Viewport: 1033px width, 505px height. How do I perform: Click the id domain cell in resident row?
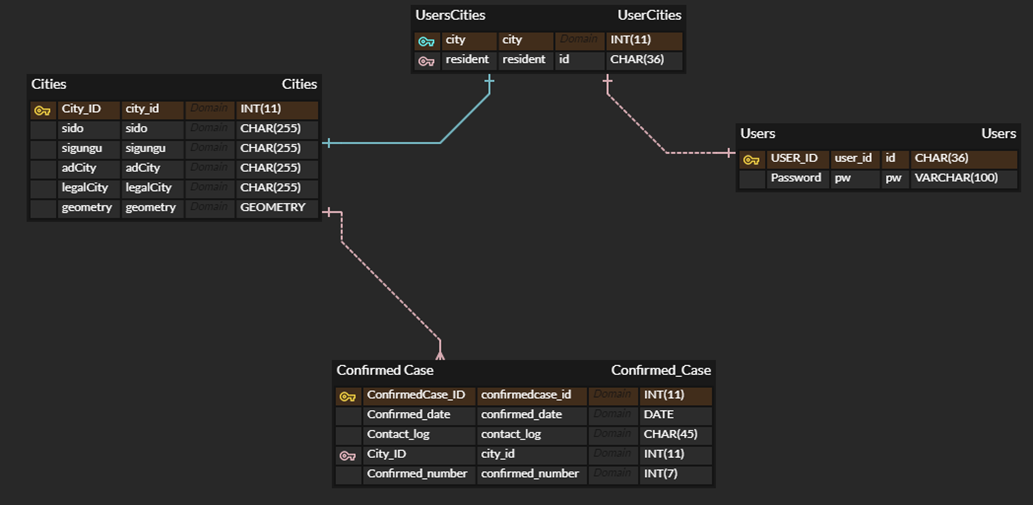(580, 61)
